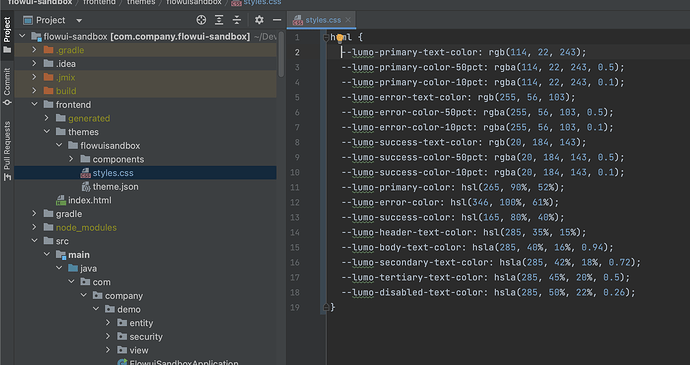Hide the Project panel with minus icon
The height and width of the screenshot is (365, 690).
point(277,20)
